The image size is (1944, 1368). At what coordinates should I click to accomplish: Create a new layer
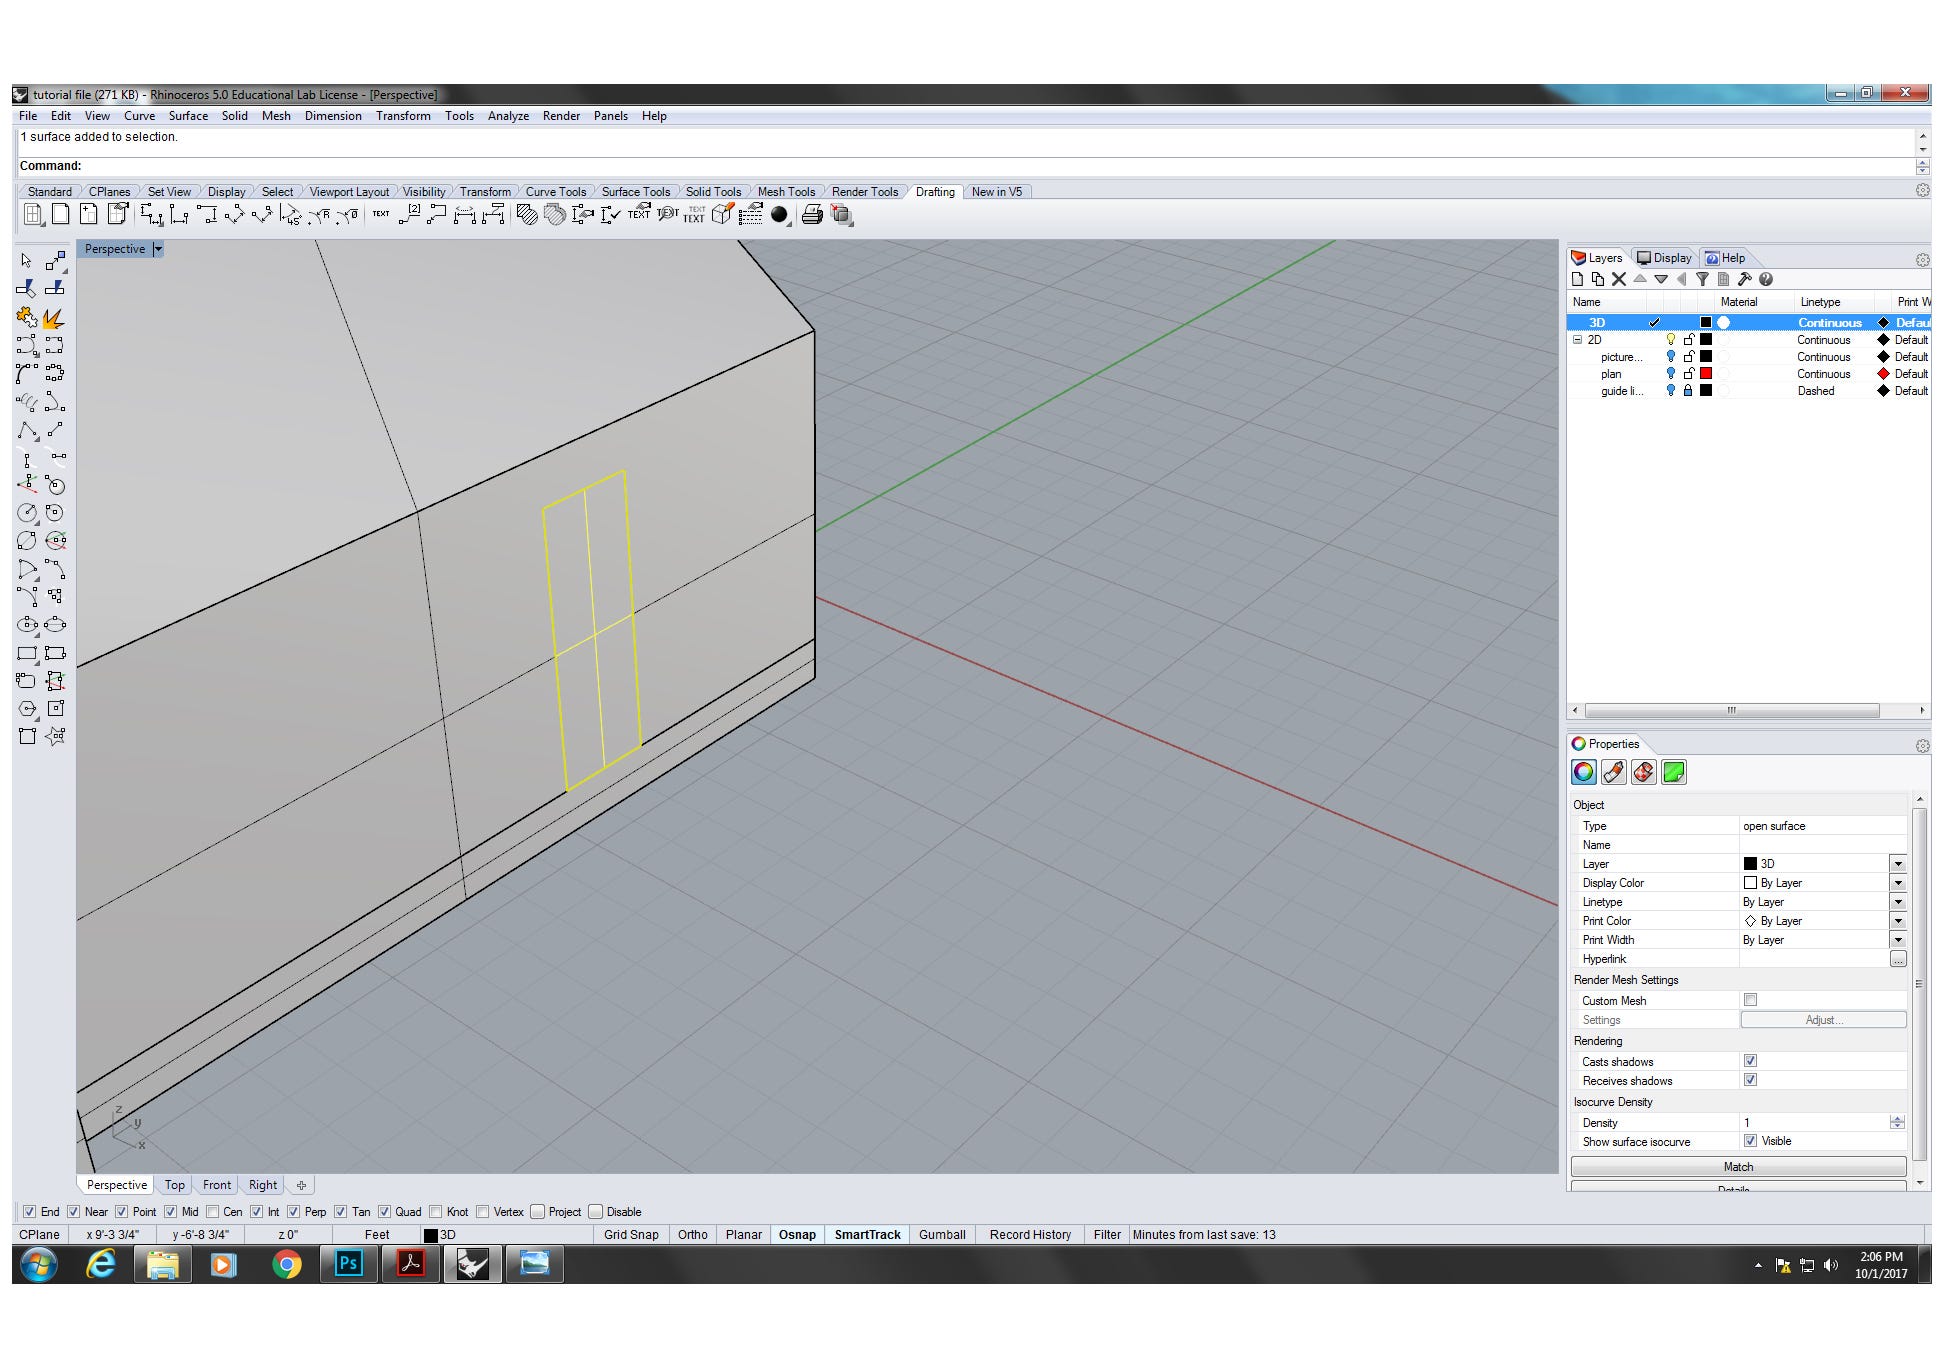(1578, 280)
